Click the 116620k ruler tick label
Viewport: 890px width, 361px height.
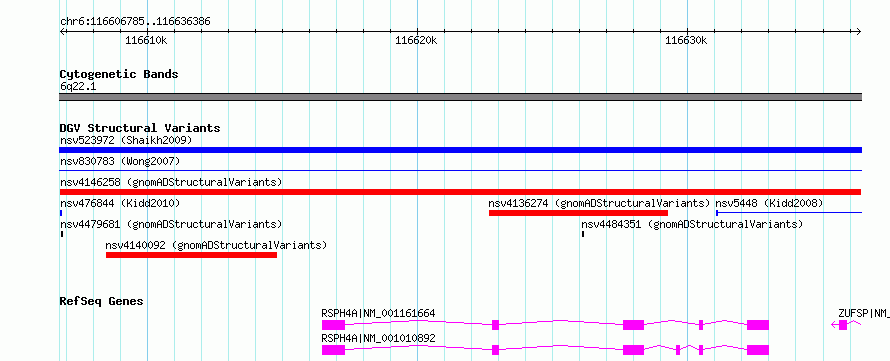coord(417,40)
